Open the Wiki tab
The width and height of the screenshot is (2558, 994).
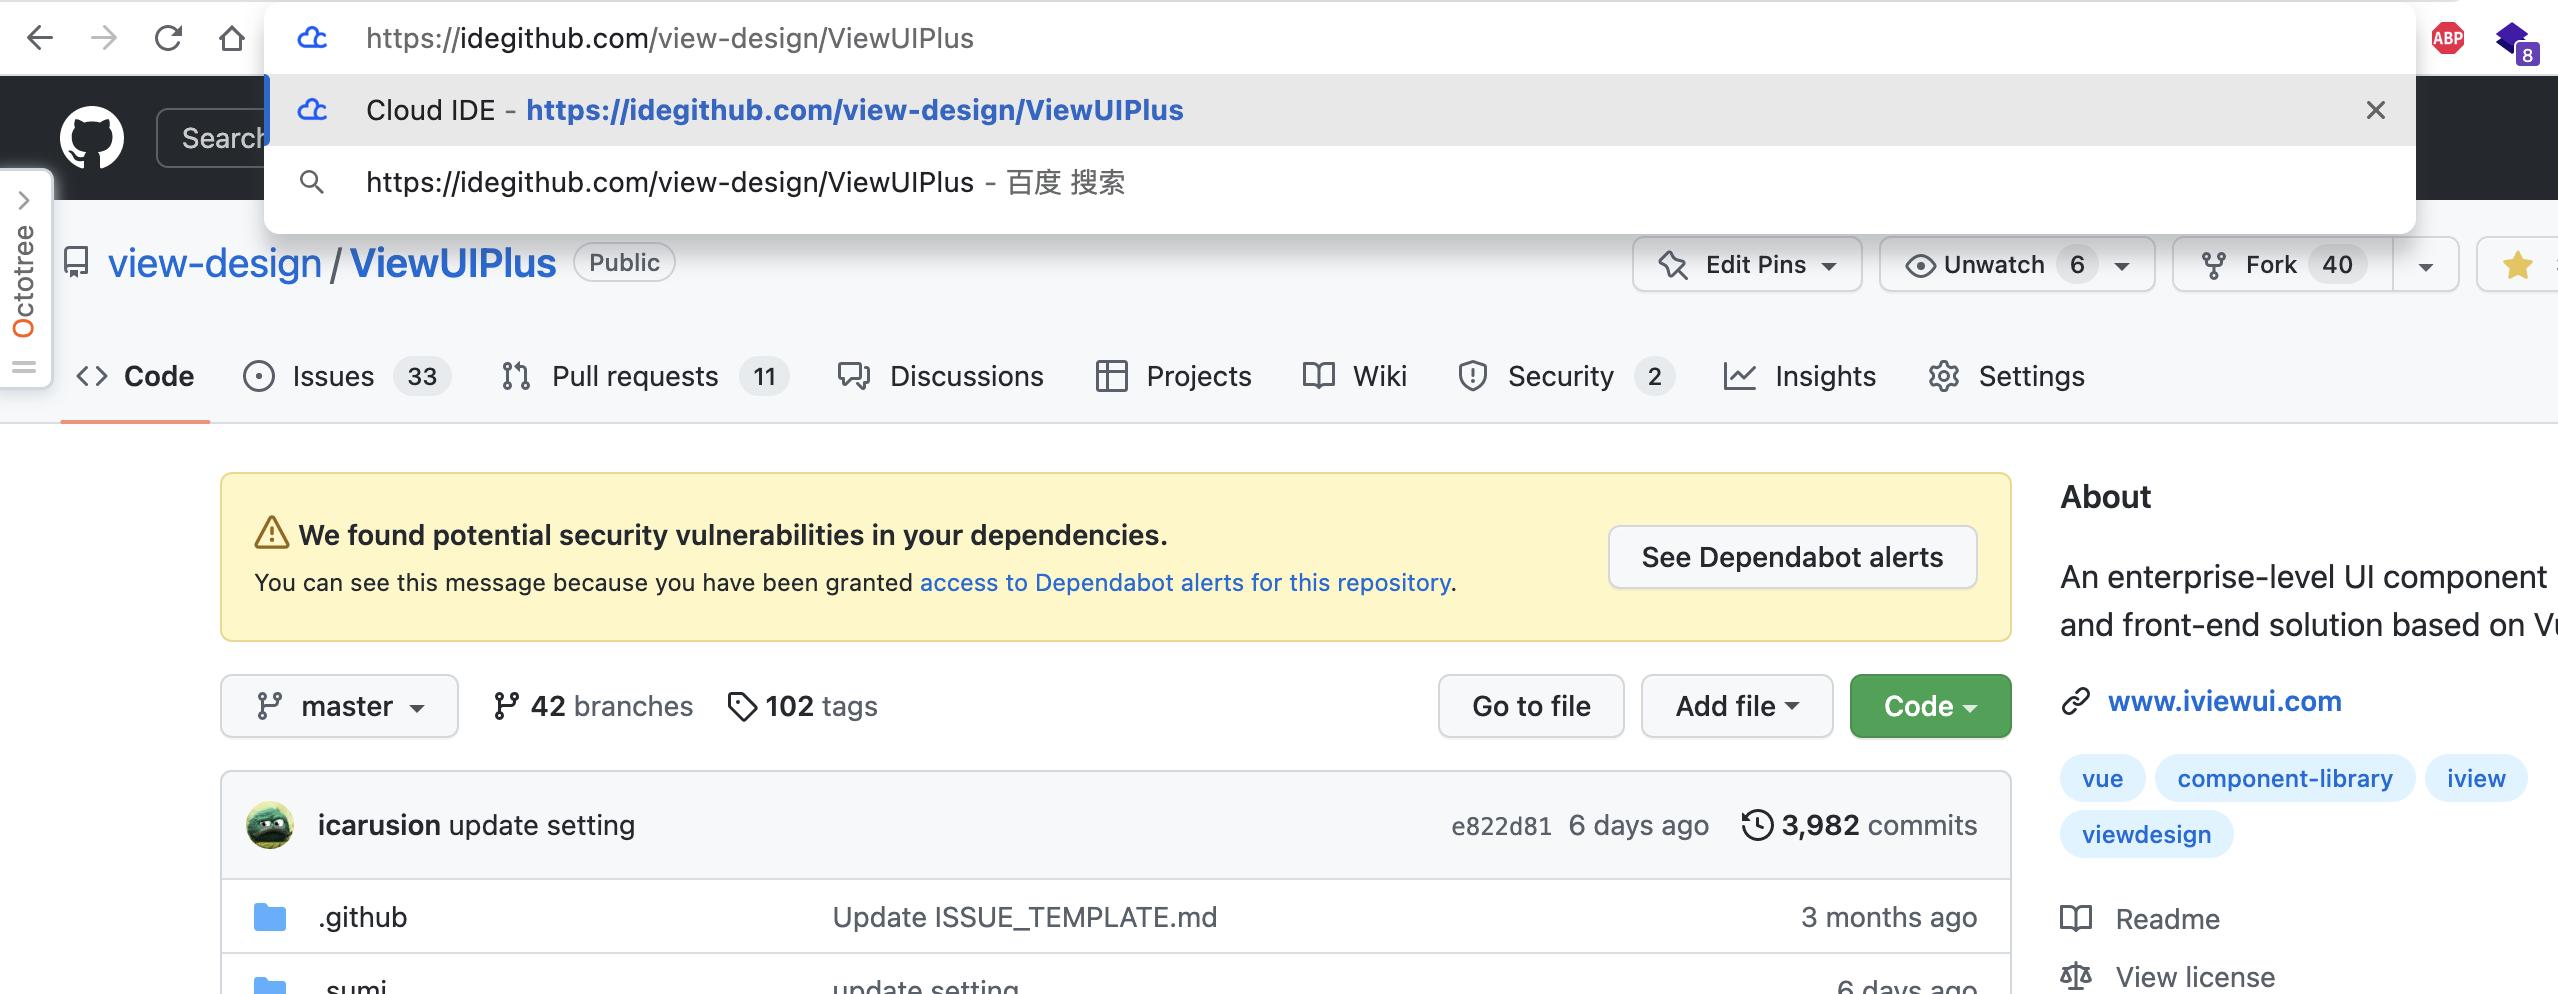(1355, 376)
